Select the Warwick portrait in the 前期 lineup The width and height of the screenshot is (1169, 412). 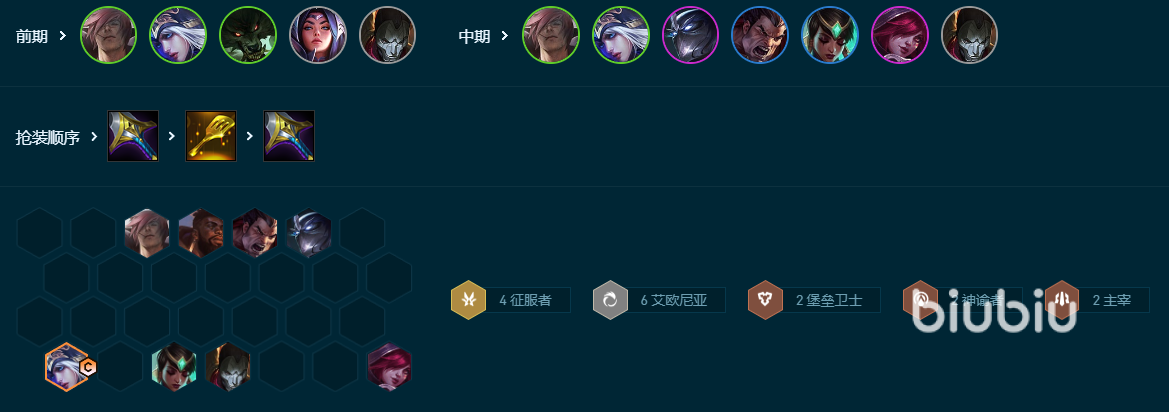(x=248, y=35)
